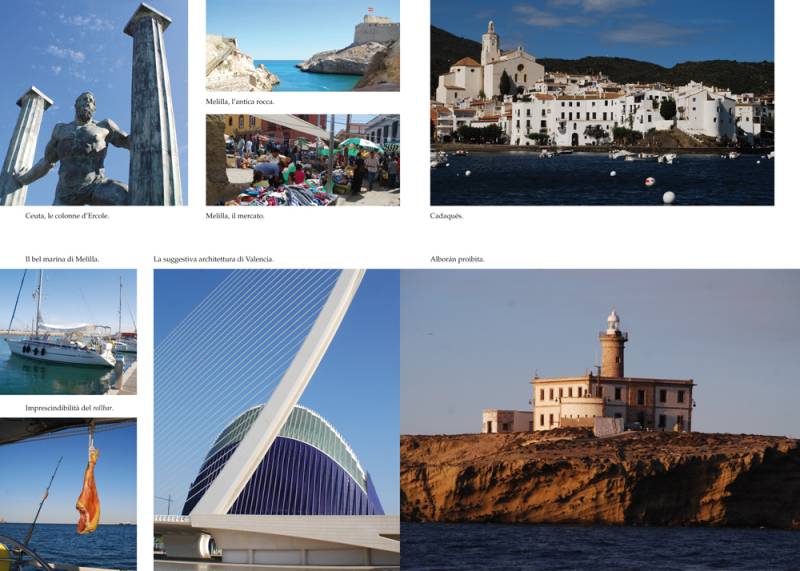The width and height of the screenshot is (800, 571).
Task: Select the "Cadaqués." caption text
Action: click(x=447, y=215)
